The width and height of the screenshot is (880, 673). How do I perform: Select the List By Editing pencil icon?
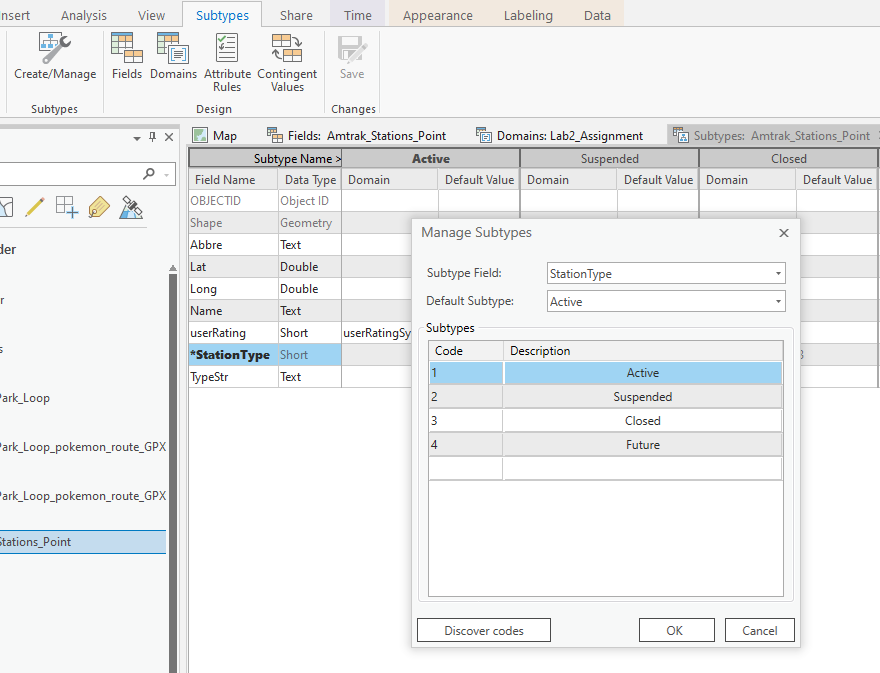tap(35, 207)
